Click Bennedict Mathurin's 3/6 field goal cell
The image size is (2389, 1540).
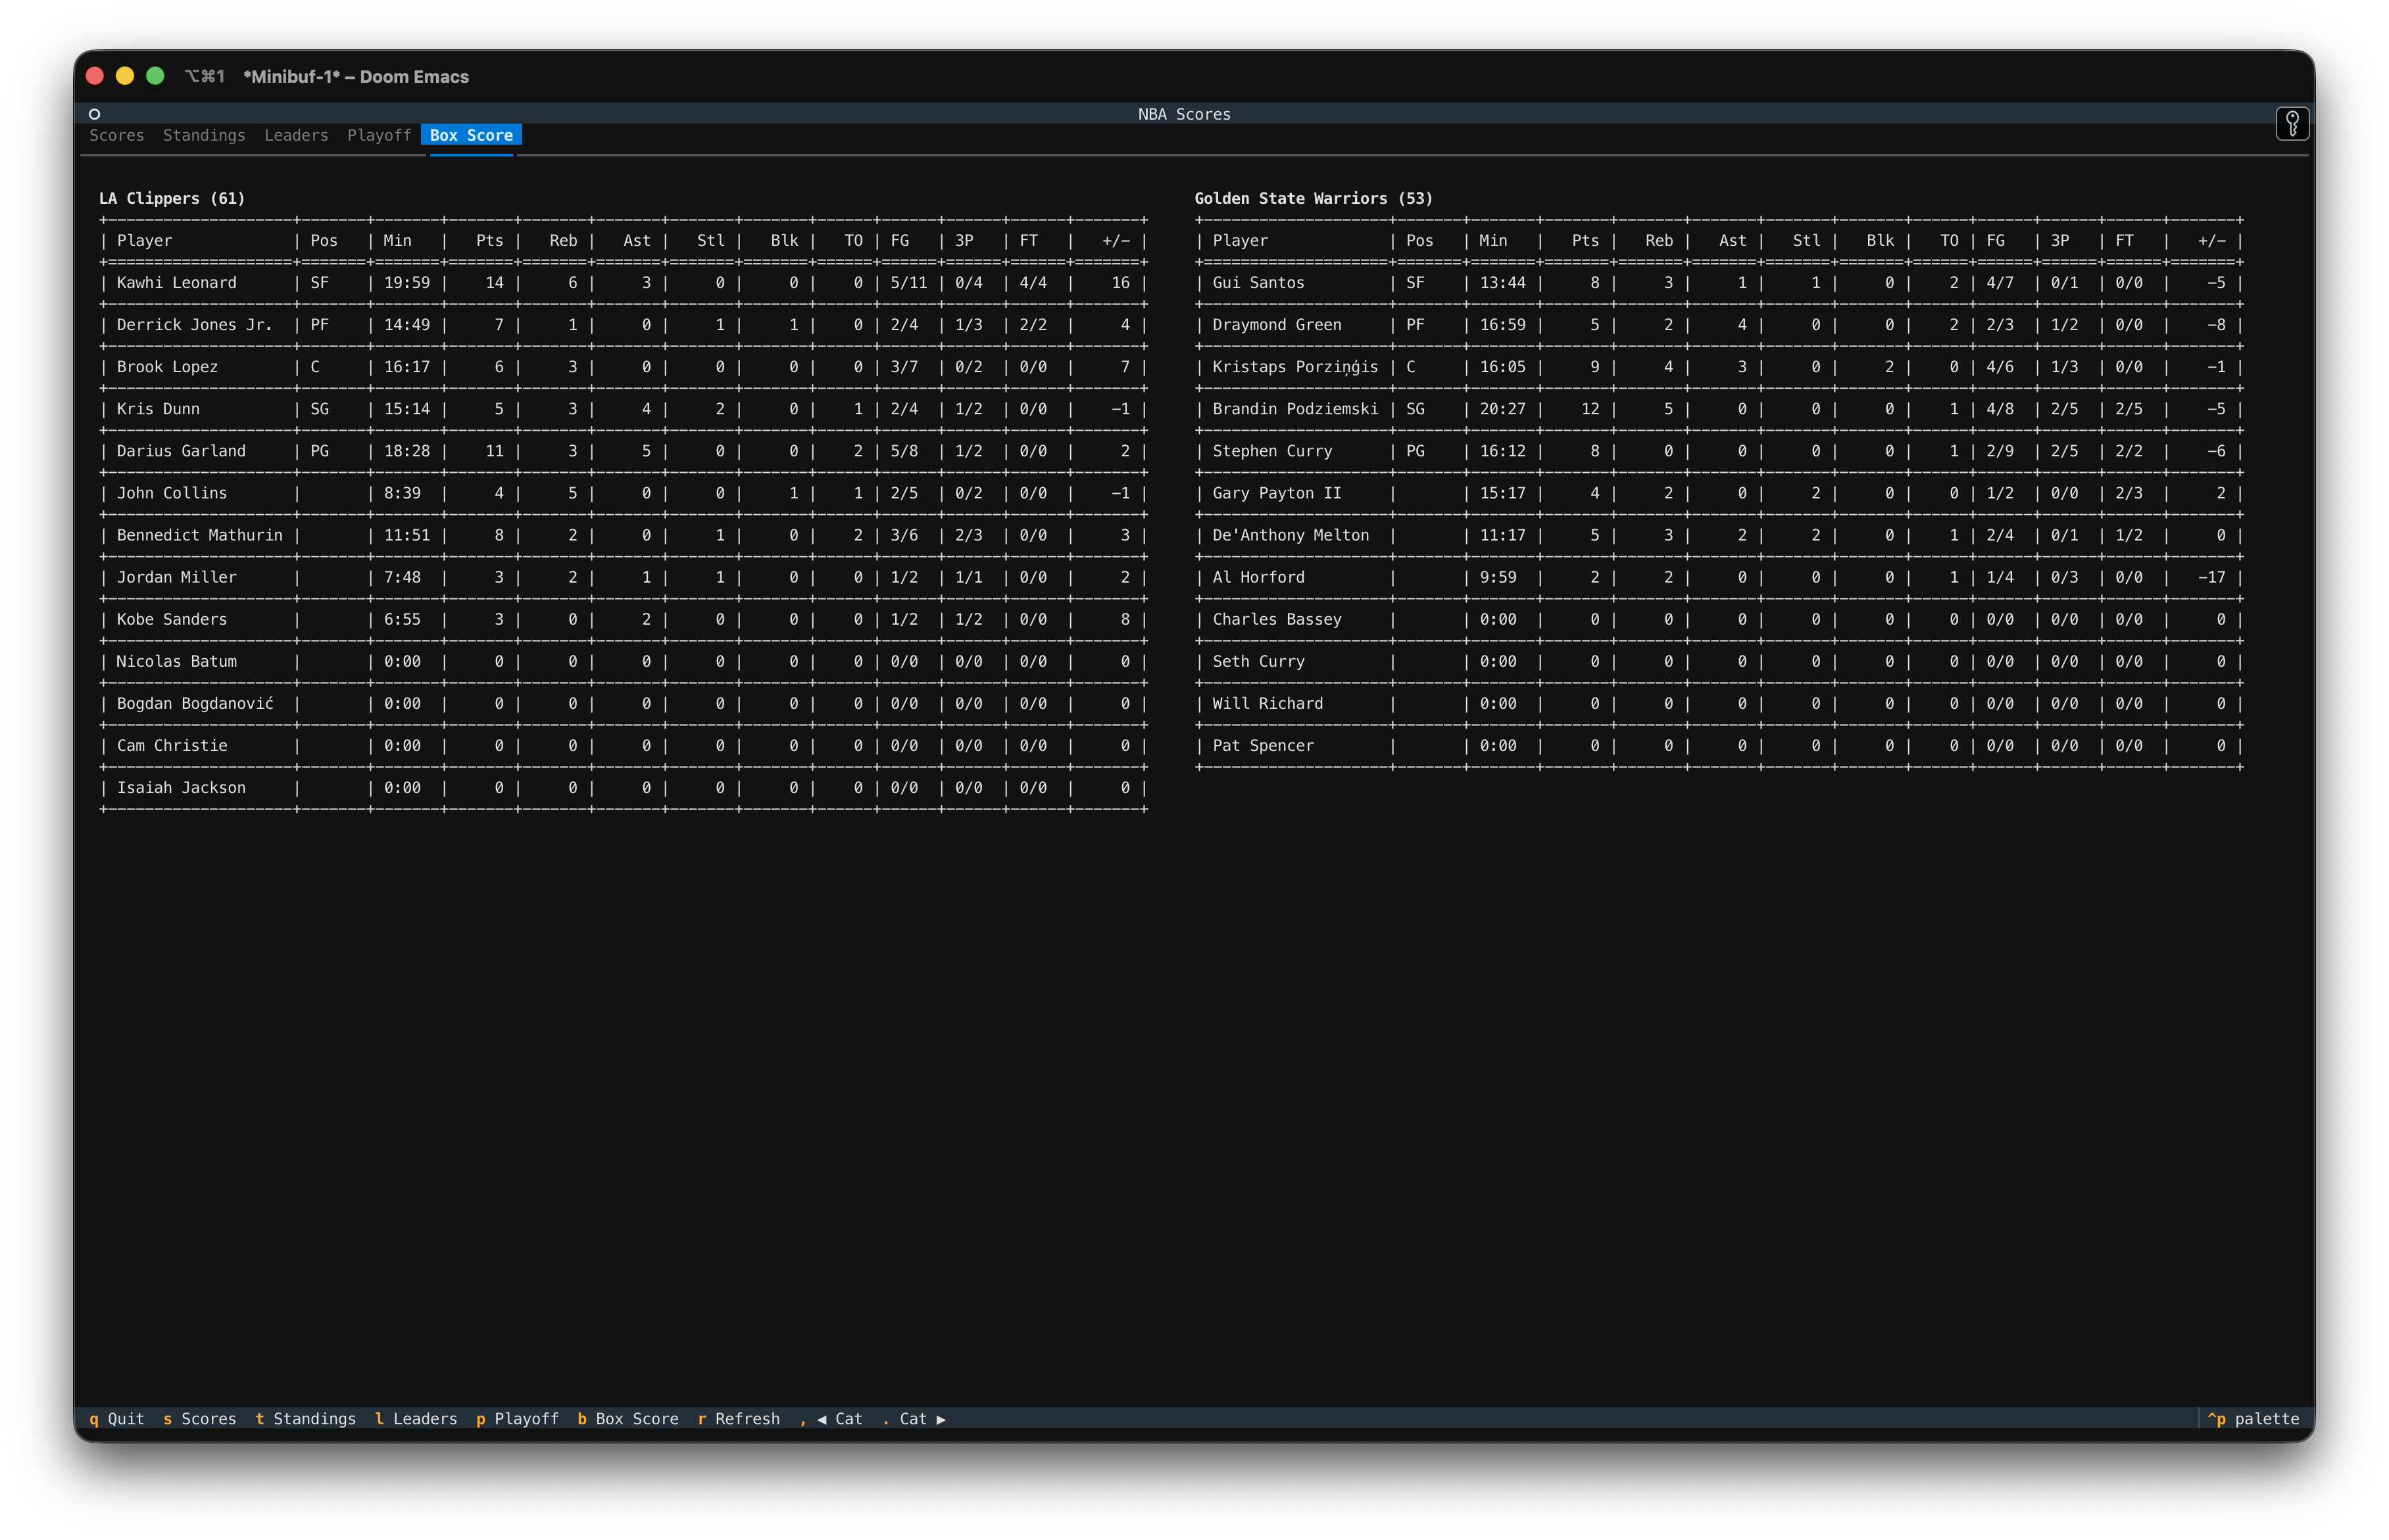click(904, 535)
